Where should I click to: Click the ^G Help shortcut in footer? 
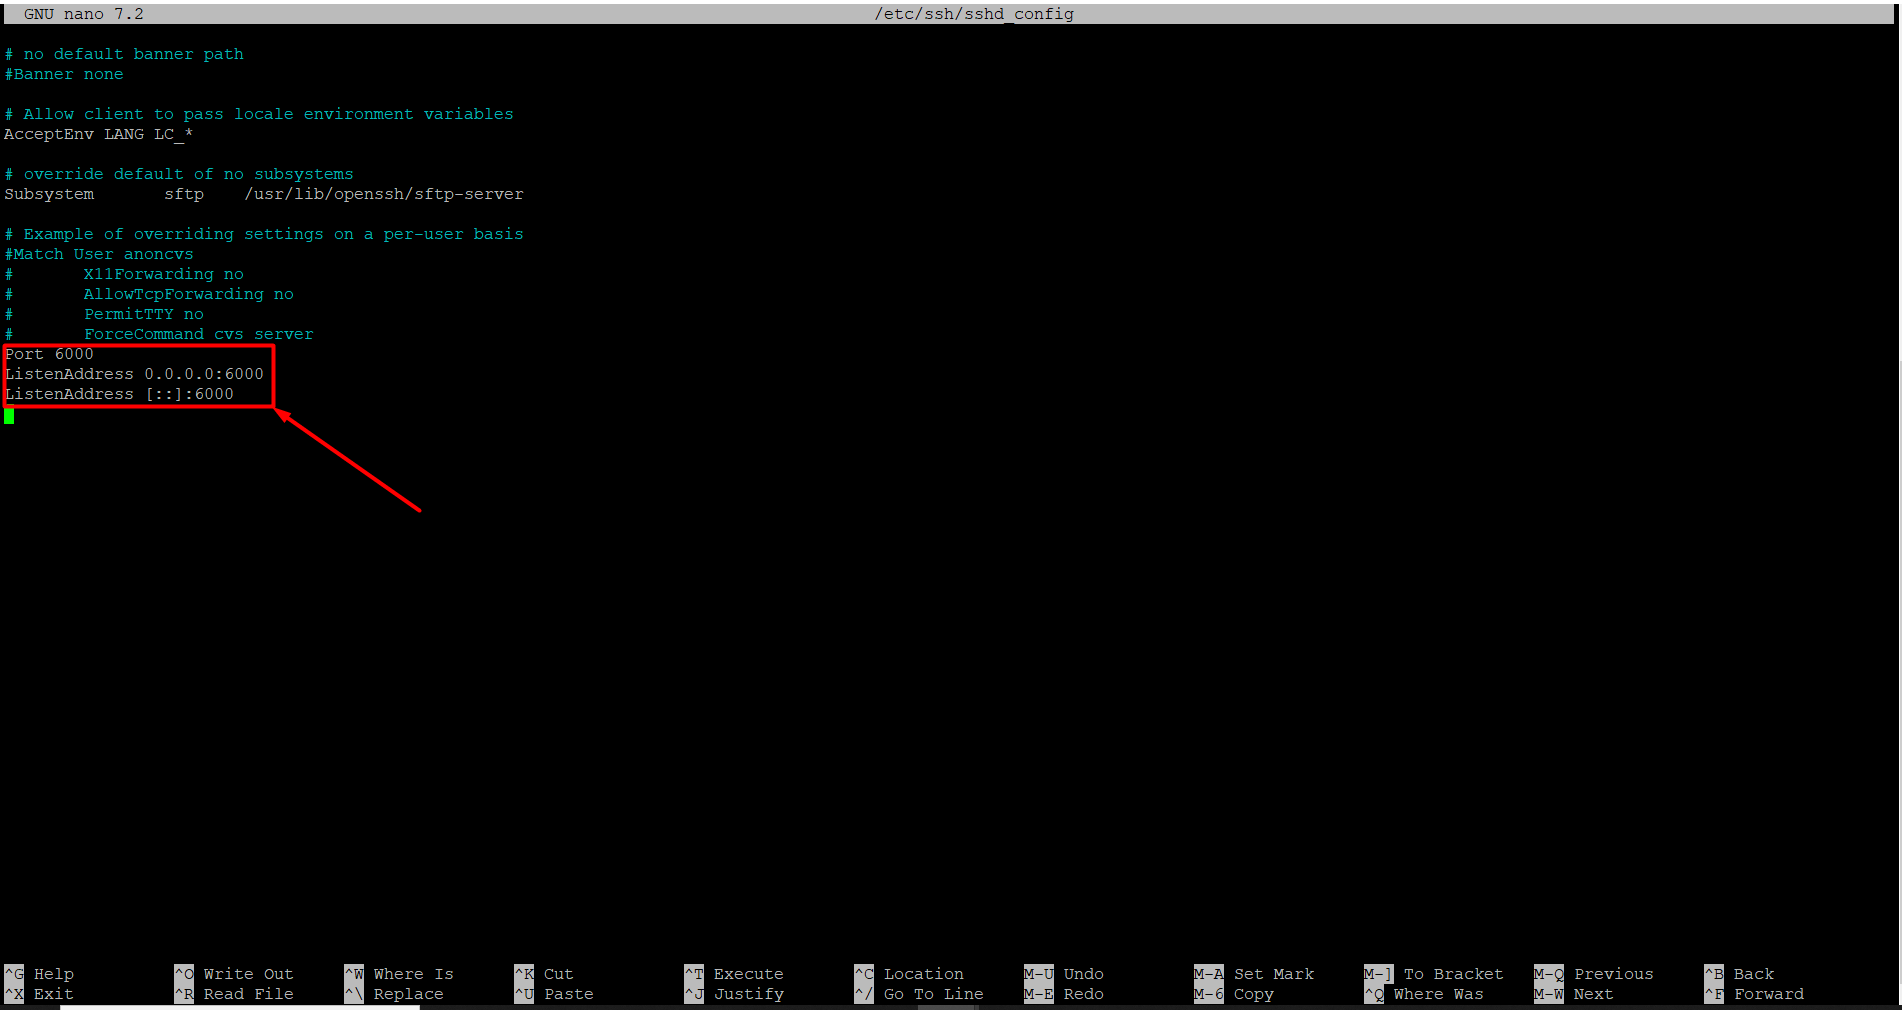point(40,974)
